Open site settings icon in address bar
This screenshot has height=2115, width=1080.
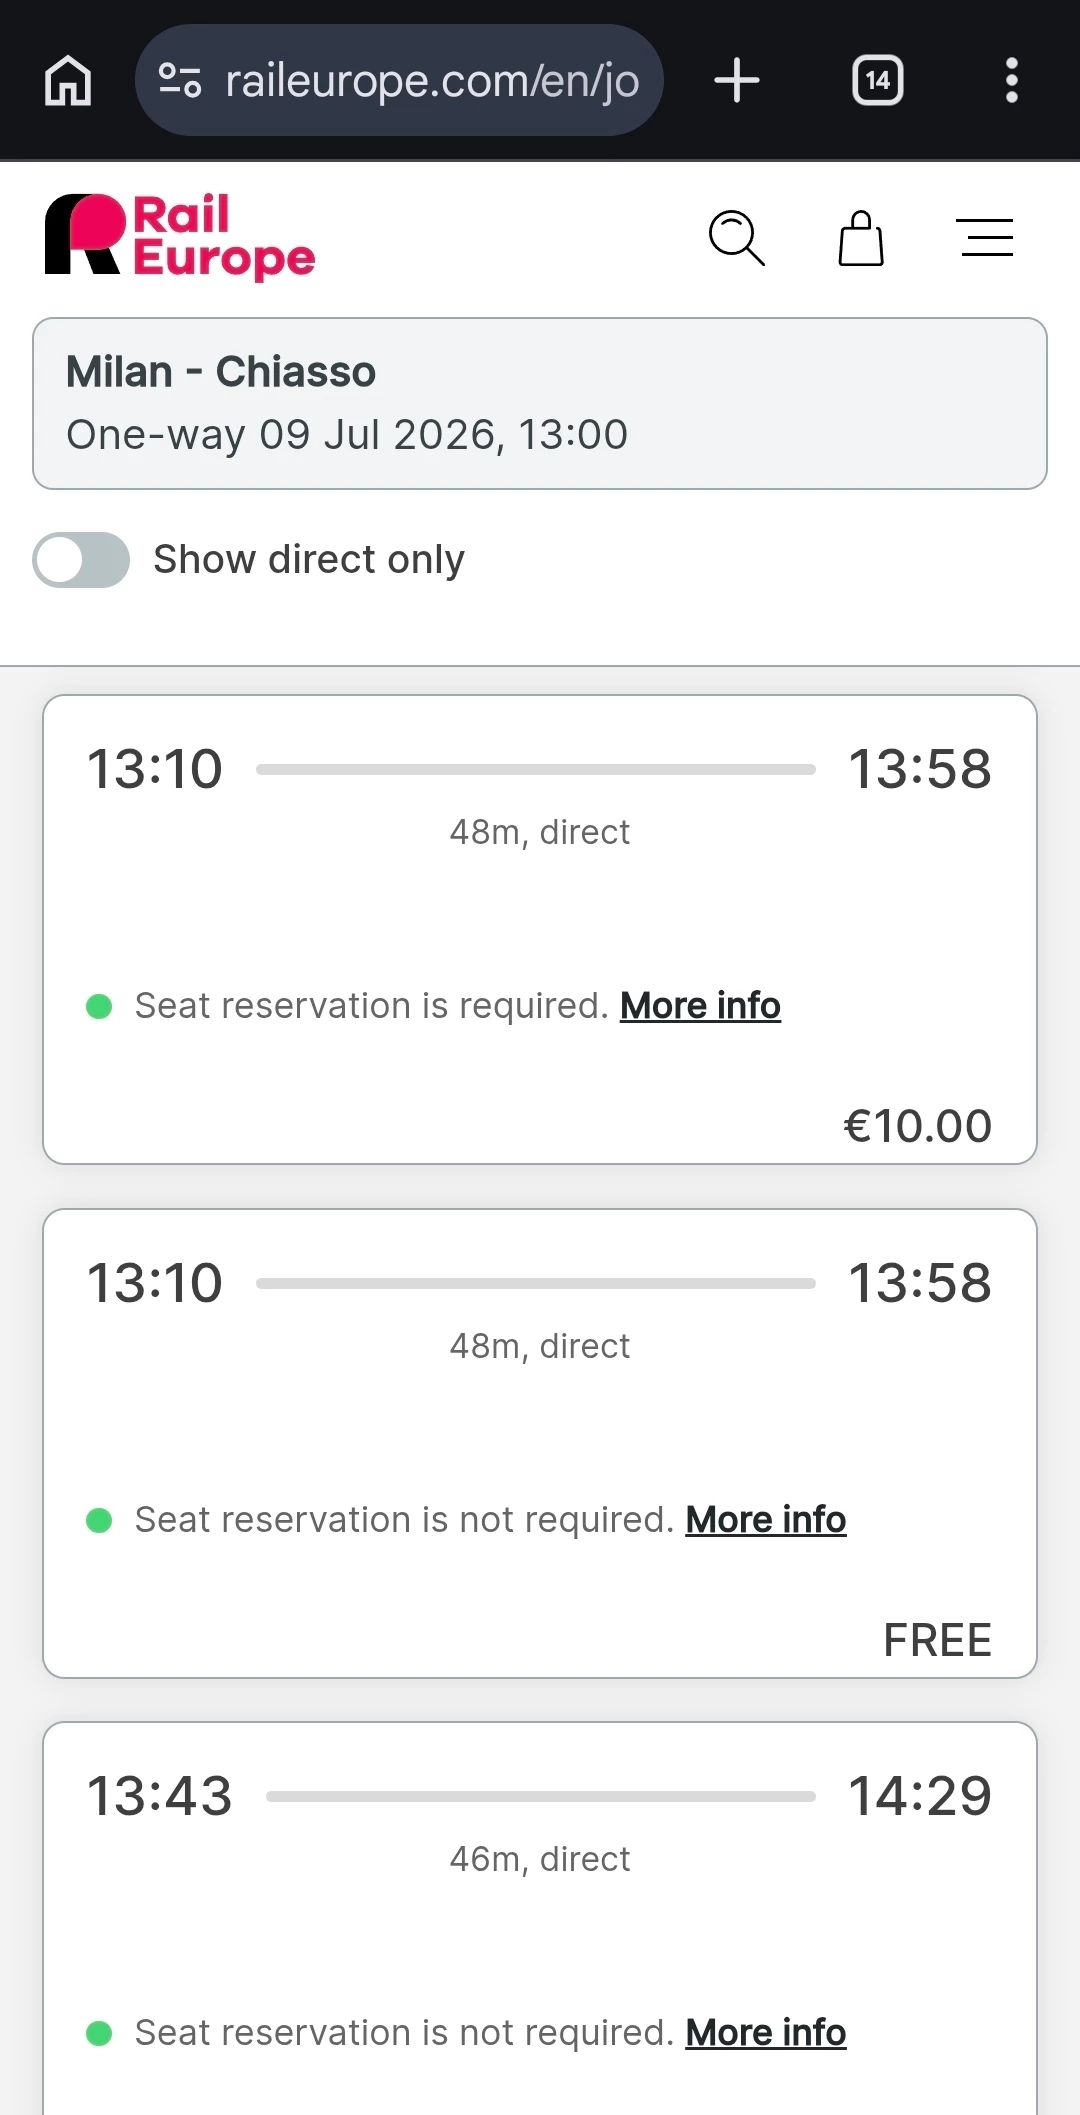(x=180, y=80)
